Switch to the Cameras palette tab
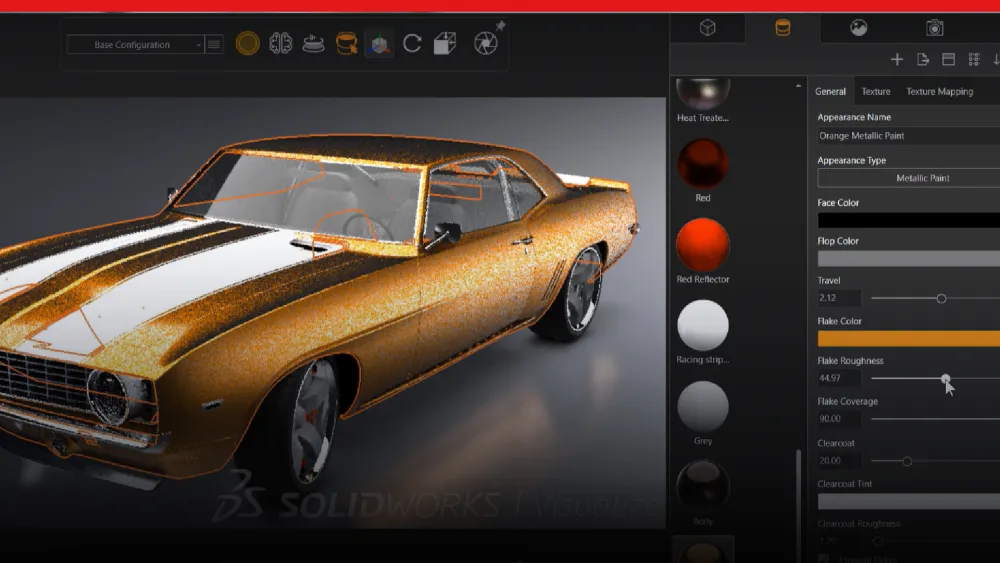Image resolution: width=1000 pixels, height=563 pixels. [934, 27]
